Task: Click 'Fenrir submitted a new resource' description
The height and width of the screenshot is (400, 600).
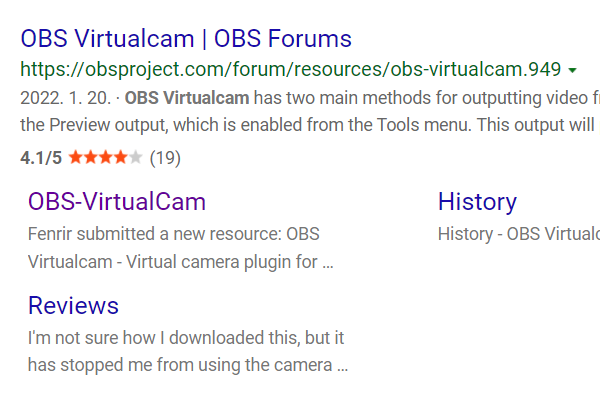Action: click(174, 234)
